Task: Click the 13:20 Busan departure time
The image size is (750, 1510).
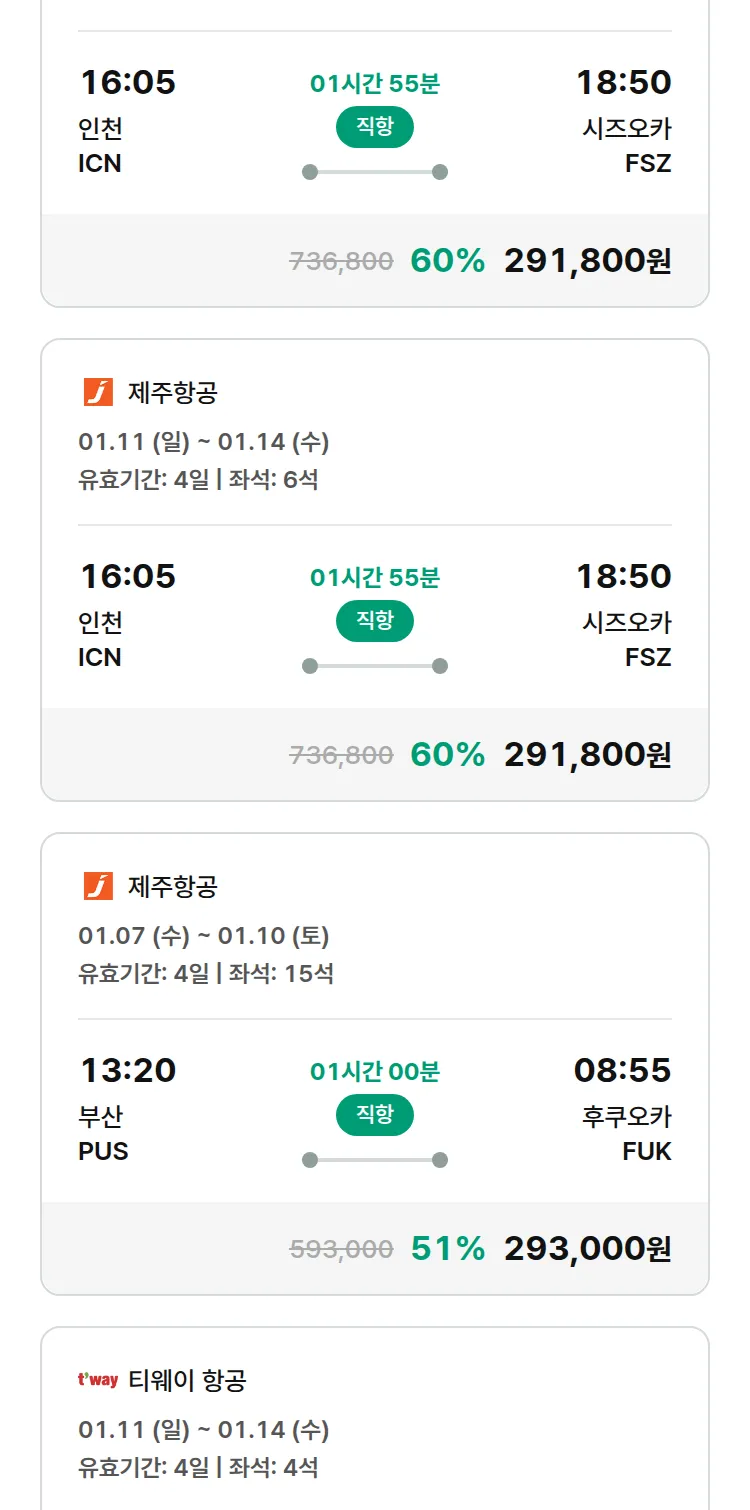Action: [x=128, y=1070]
